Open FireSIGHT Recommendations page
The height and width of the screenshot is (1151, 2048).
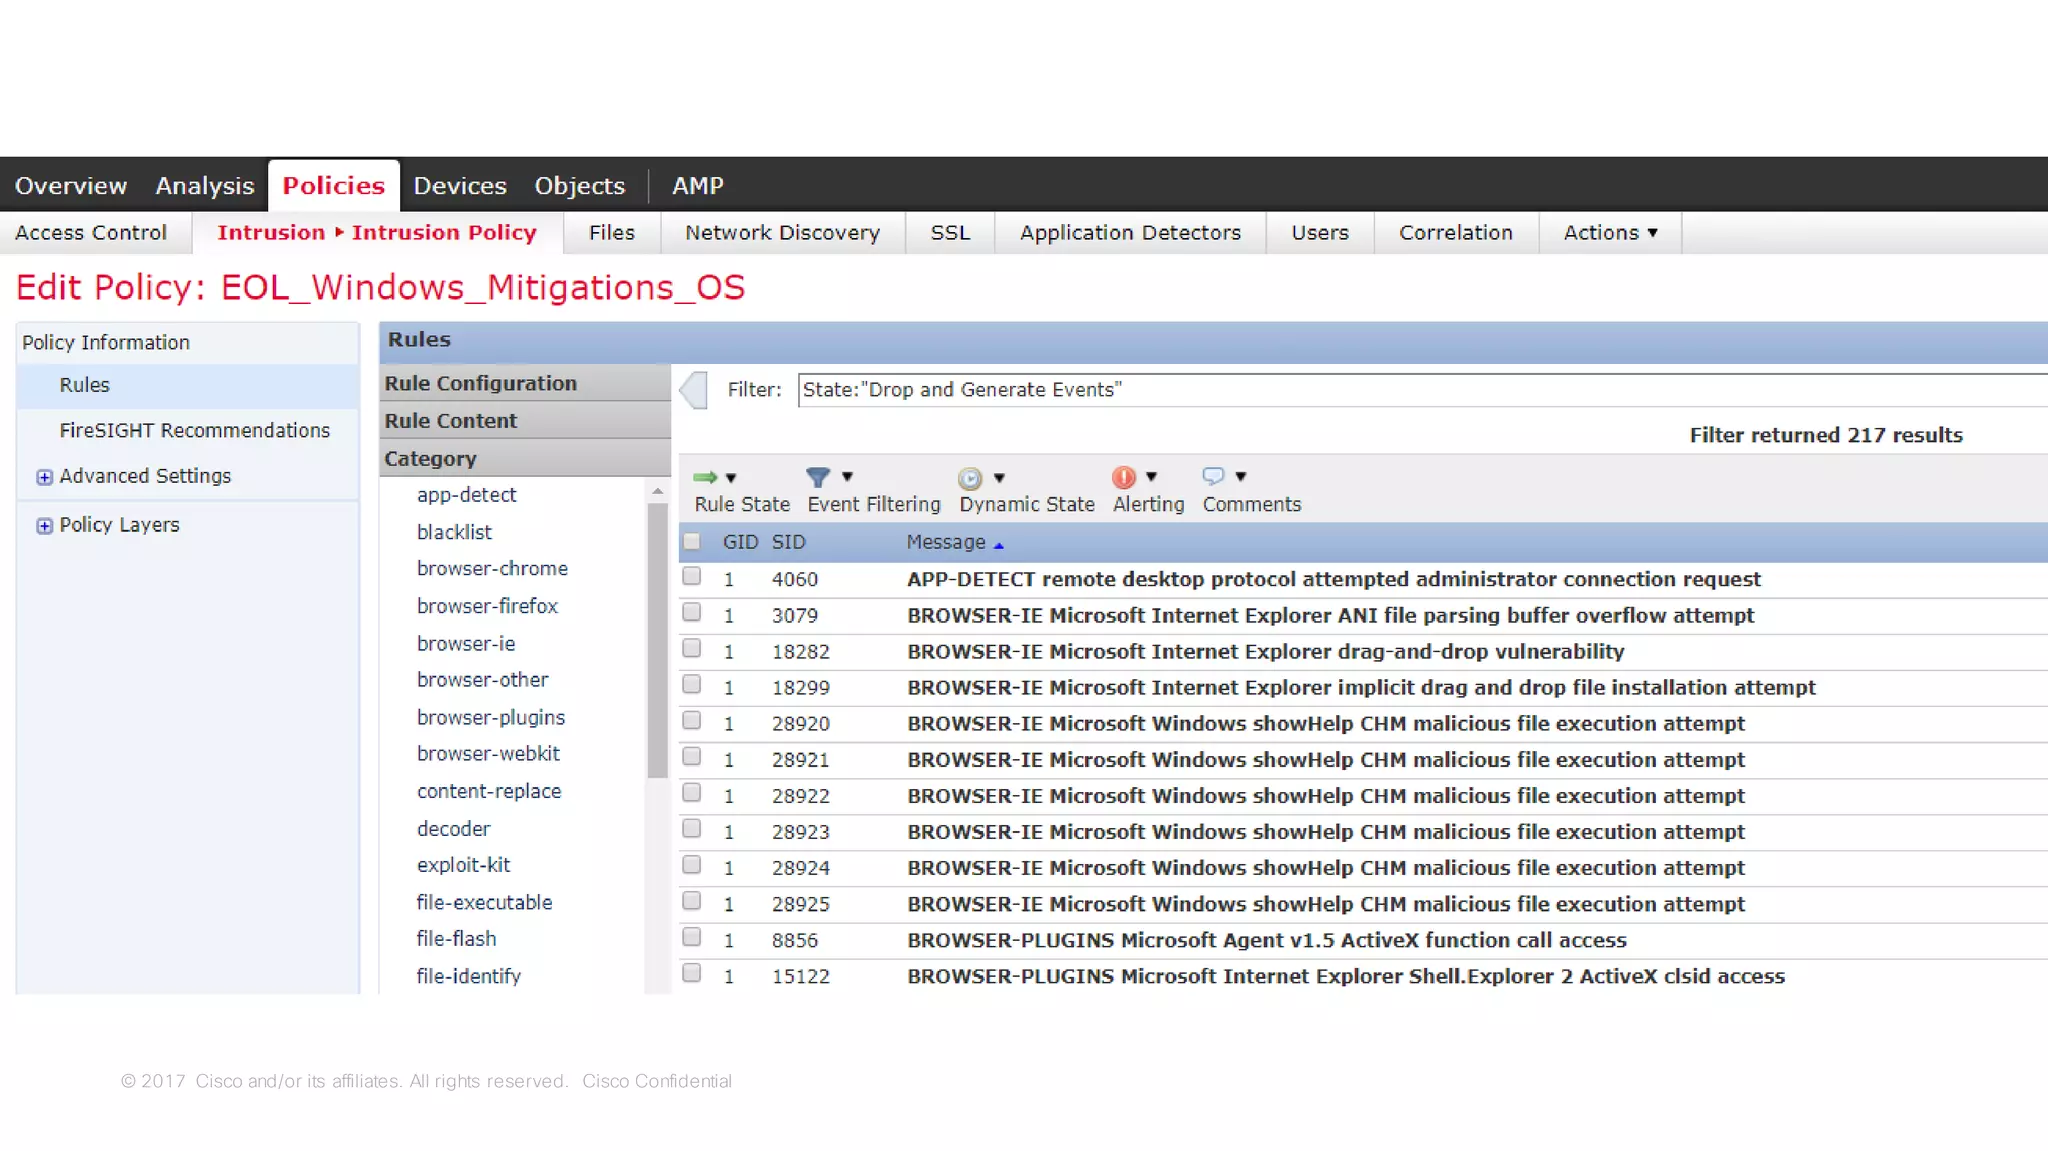tap(194, 430)
